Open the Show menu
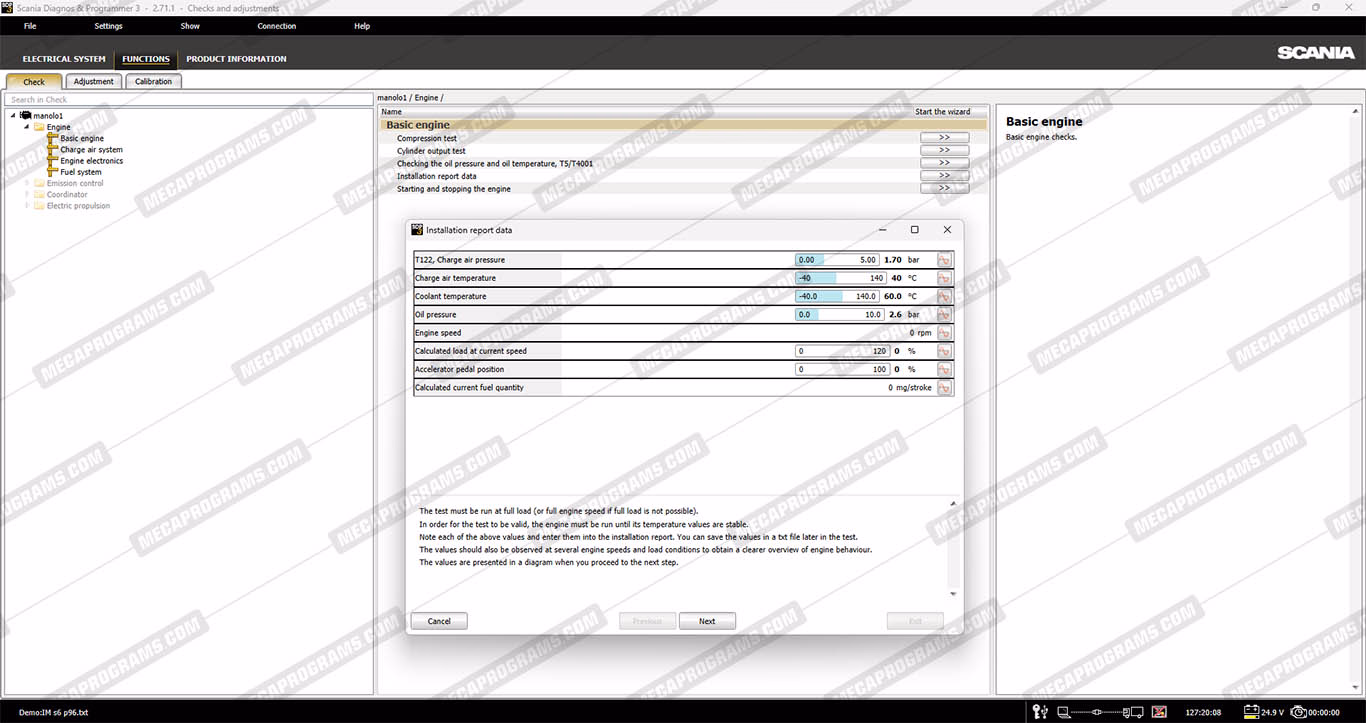 (x=190, y=26)
